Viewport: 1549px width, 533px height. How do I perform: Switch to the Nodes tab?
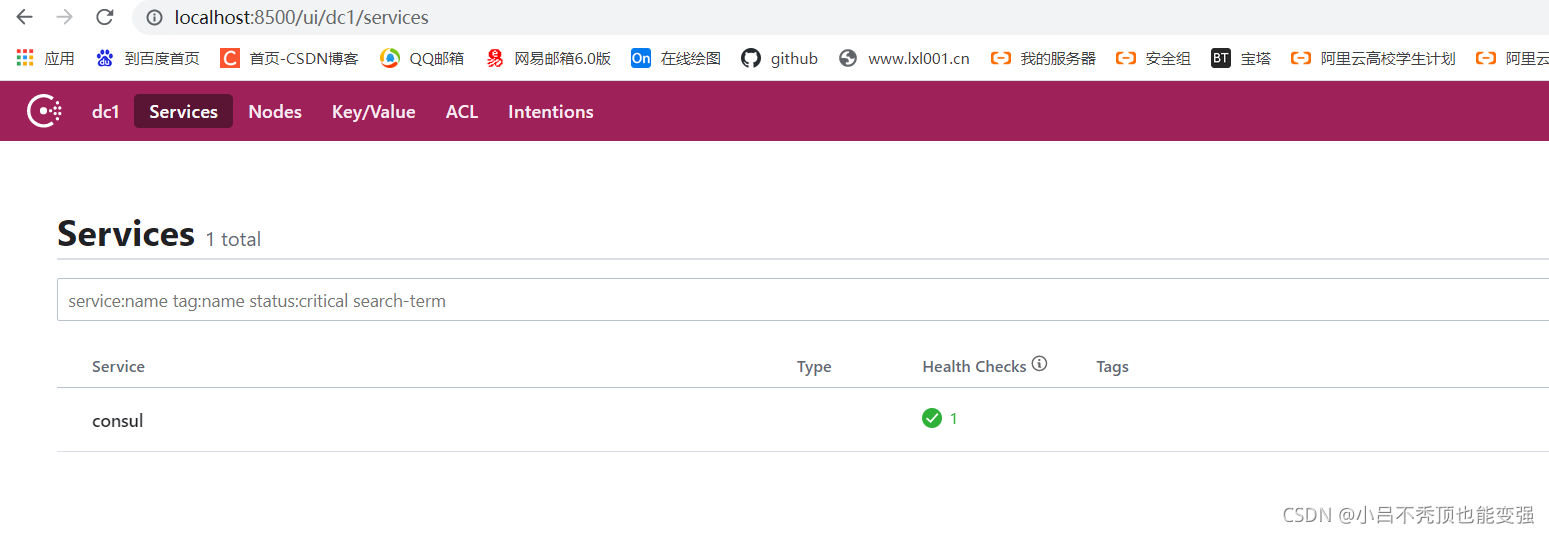coord(275,111)
